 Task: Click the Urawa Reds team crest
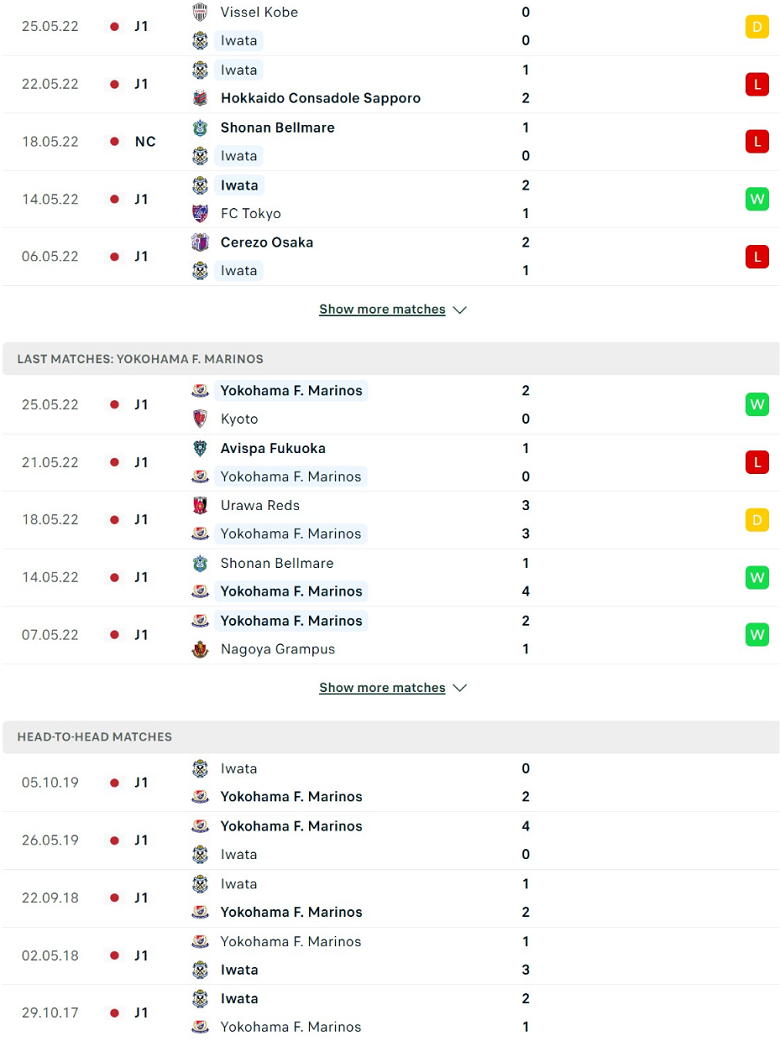[200, 505]
